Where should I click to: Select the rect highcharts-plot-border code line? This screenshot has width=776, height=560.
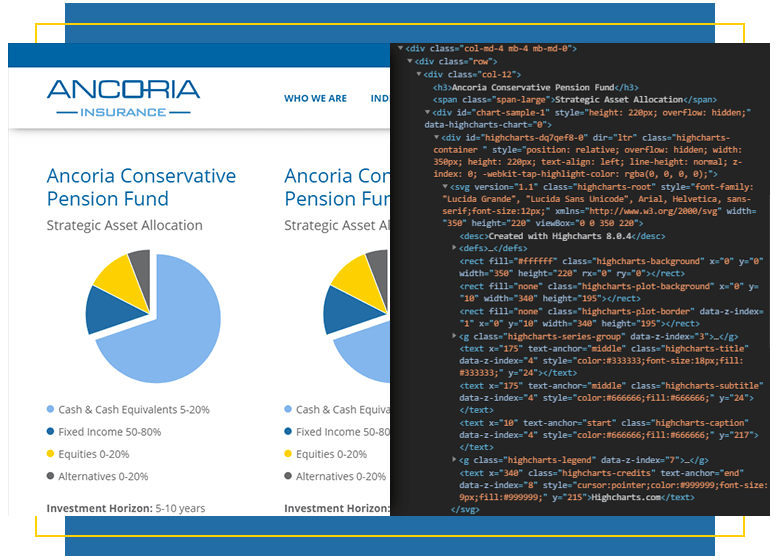611,317
